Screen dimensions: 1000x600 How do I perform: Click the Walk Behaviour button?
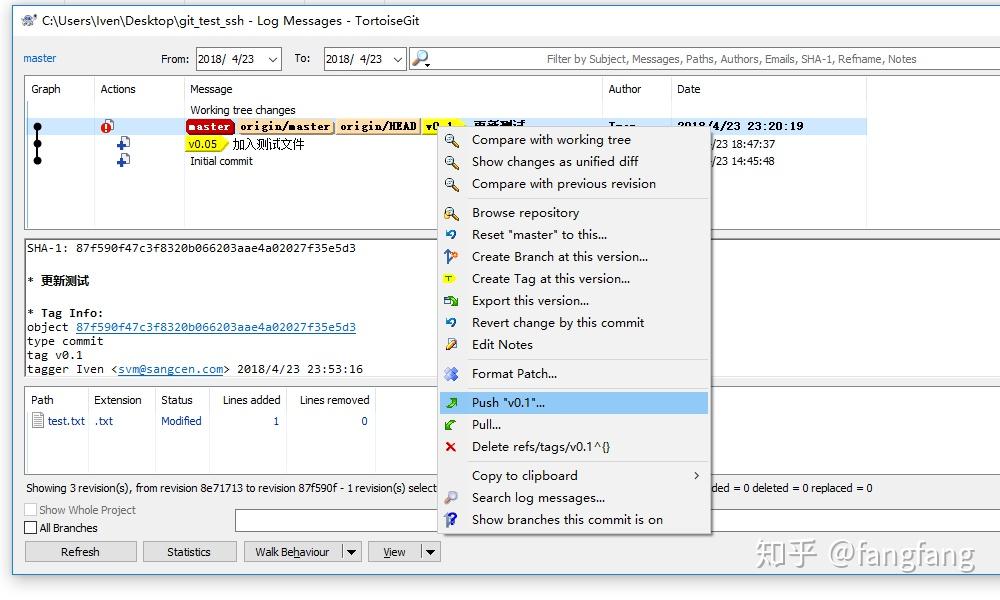293,552
